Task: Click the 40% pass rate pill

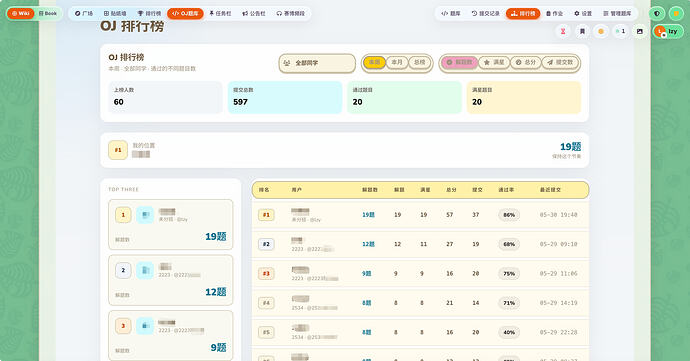Action: pyautogui.click(x=509, y=332)
